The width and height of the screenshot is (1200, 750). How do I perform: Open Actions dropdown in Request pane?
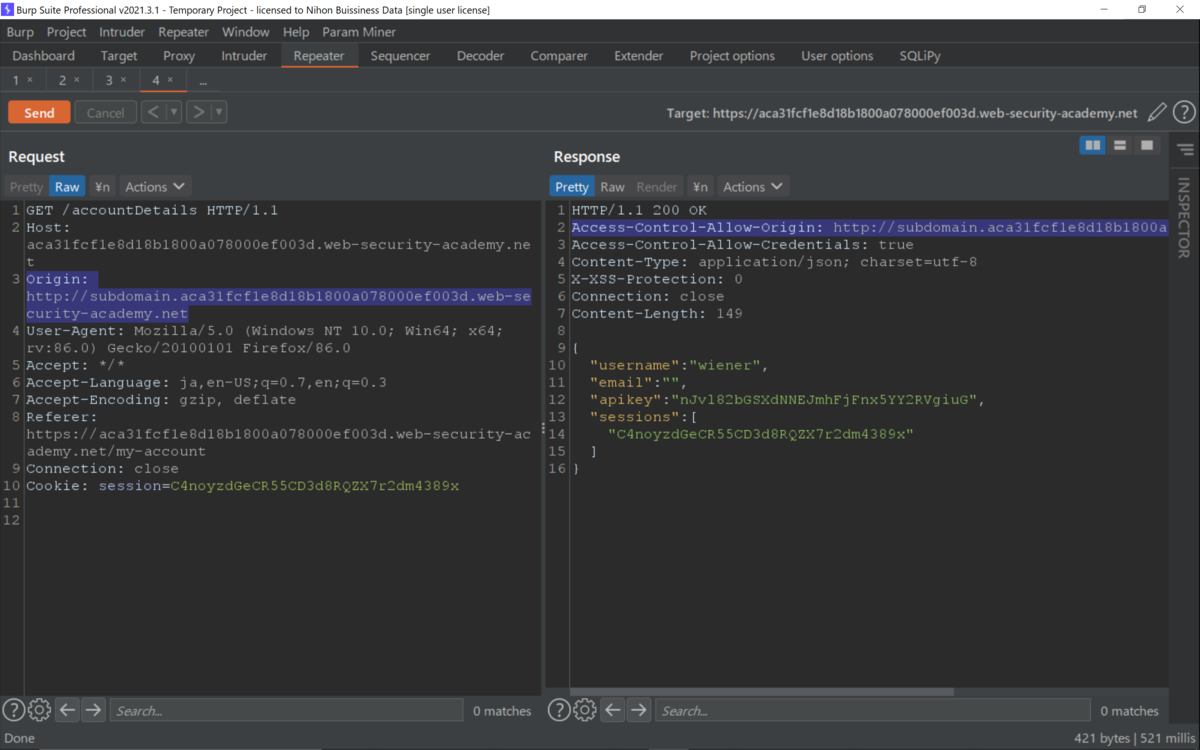pos(155,187)
